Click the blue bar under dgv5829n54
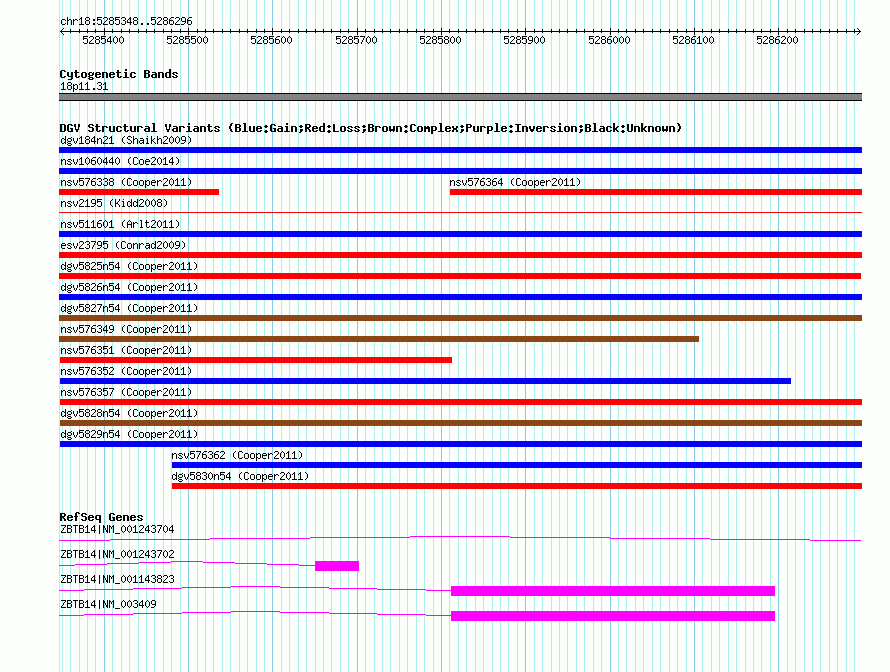This screenshot has height=672, width=890. point(460,444)
